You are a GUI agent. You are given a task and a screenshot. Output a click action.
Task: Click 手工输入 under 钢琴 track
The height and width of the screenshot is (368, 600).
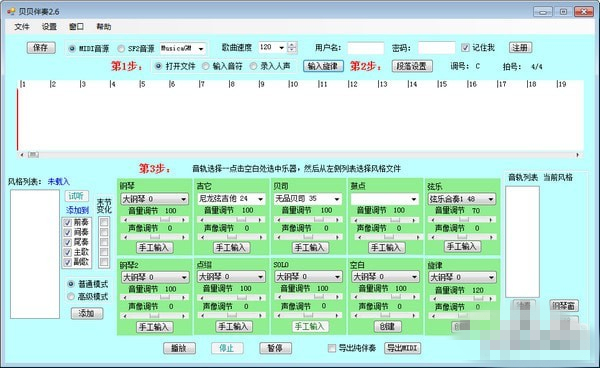tap(155, 248)
